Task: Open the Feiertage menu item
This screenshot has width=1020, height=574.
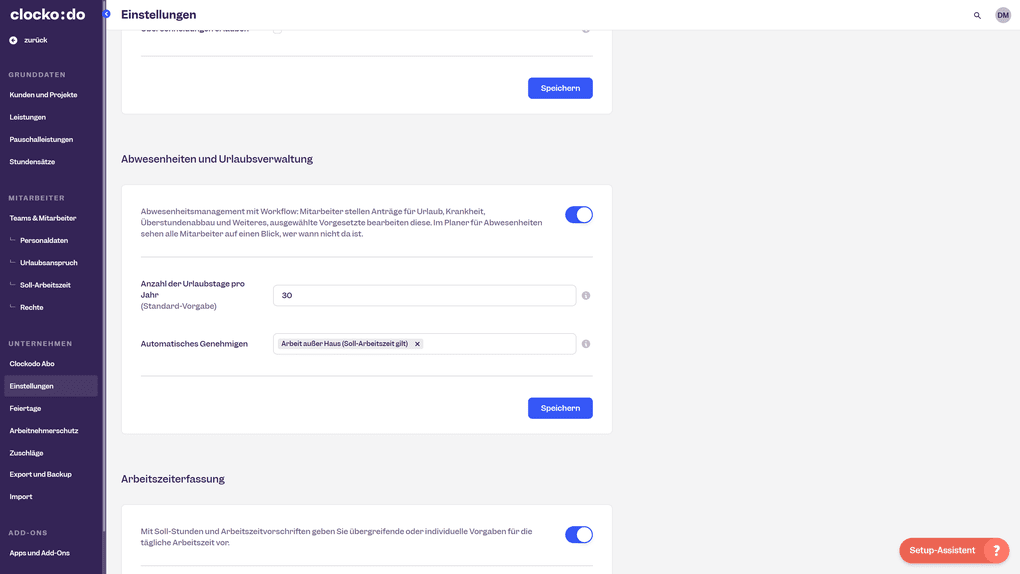Action: (25, 408)
